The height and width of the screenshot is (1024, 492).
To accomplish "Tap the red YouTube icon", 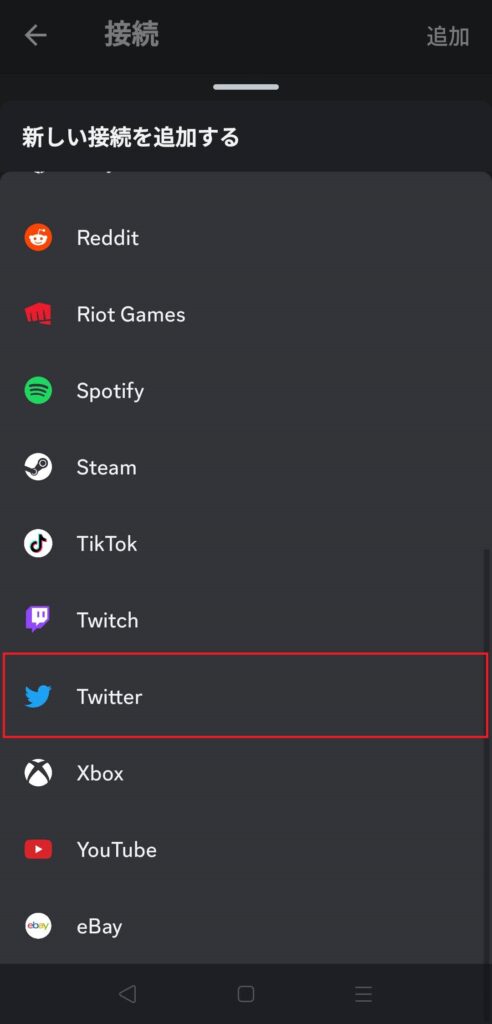I will 38,849.
